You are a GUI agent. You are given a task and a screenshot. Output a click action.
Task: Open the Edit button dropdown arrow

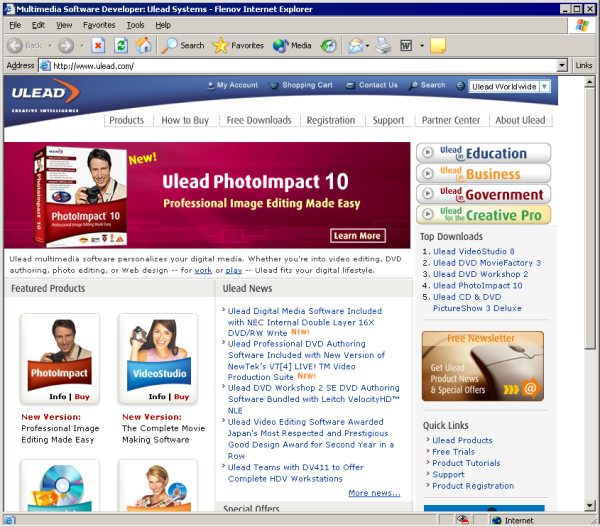pos(422,46)
